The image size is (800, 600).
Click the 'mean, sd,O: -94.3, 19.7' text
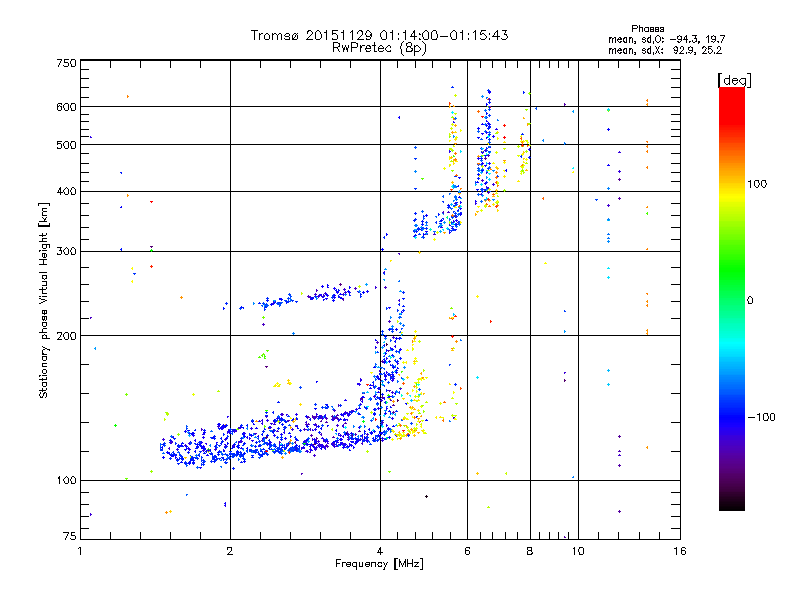point(666,39)
